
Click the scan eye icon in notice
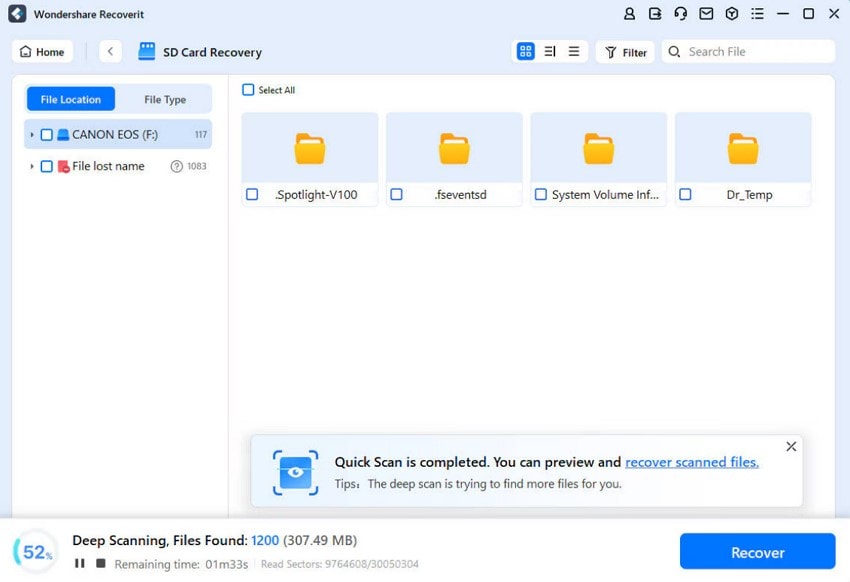tap(295, 473)
